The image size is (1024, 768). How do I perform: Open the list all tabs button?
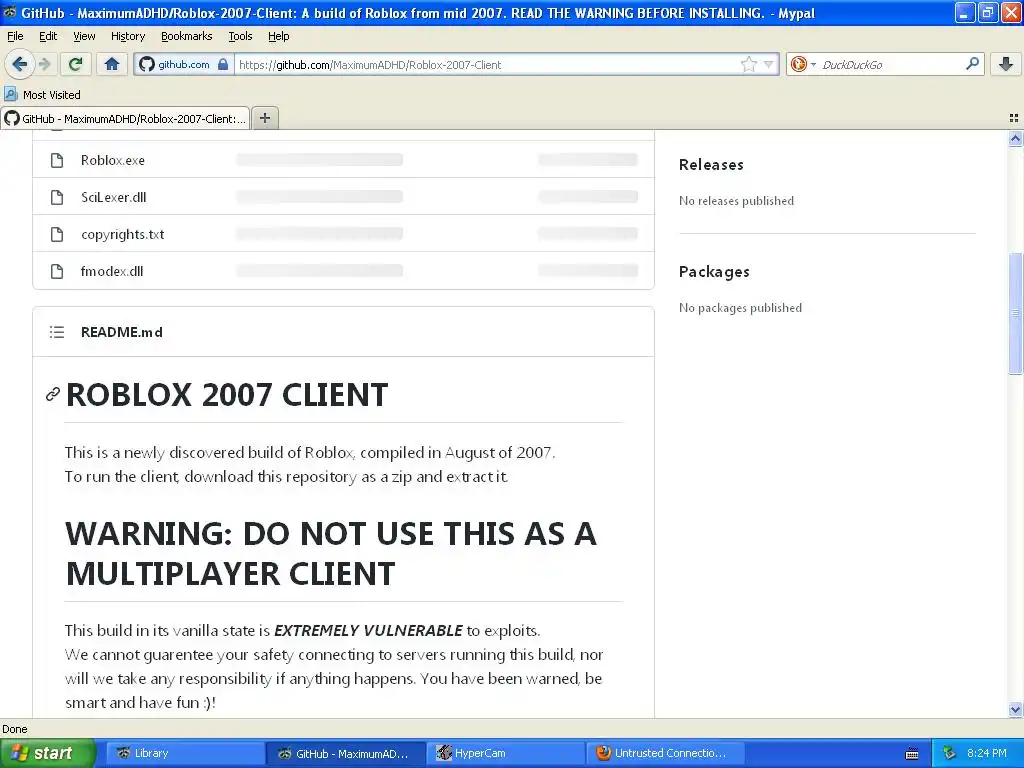1014,118
